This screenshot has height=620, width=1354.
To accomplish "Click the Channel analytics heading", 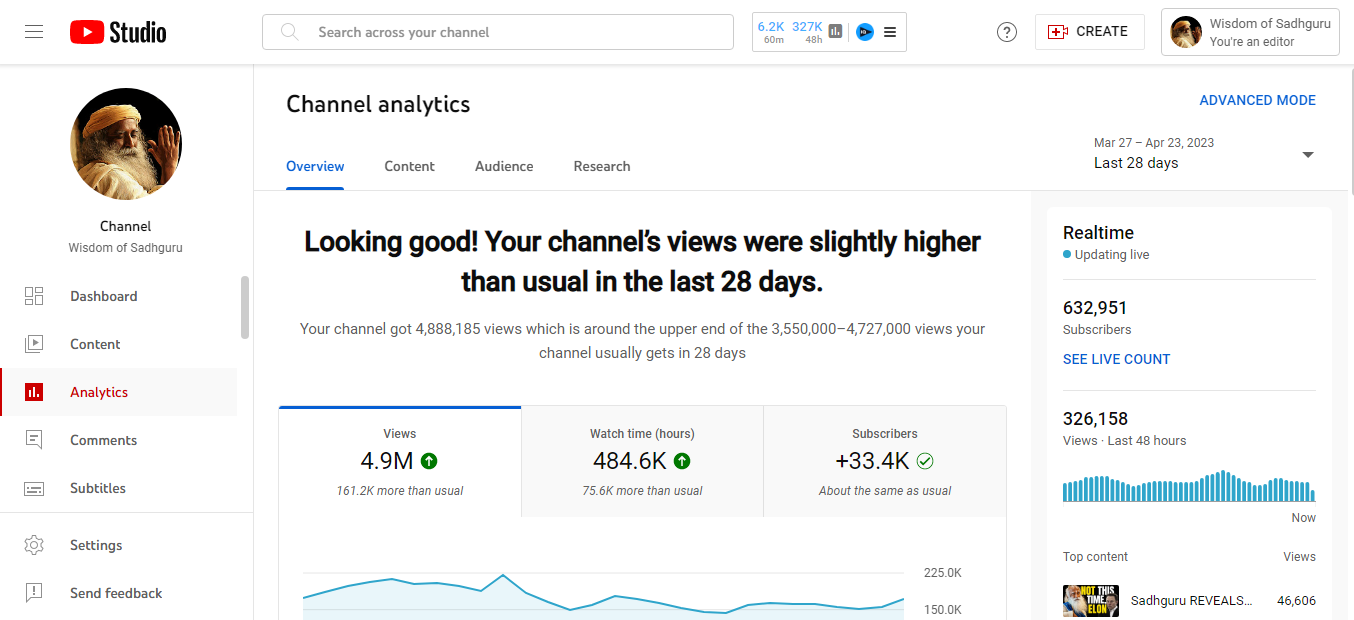I will pyautogui.click(x=378, y=104).
